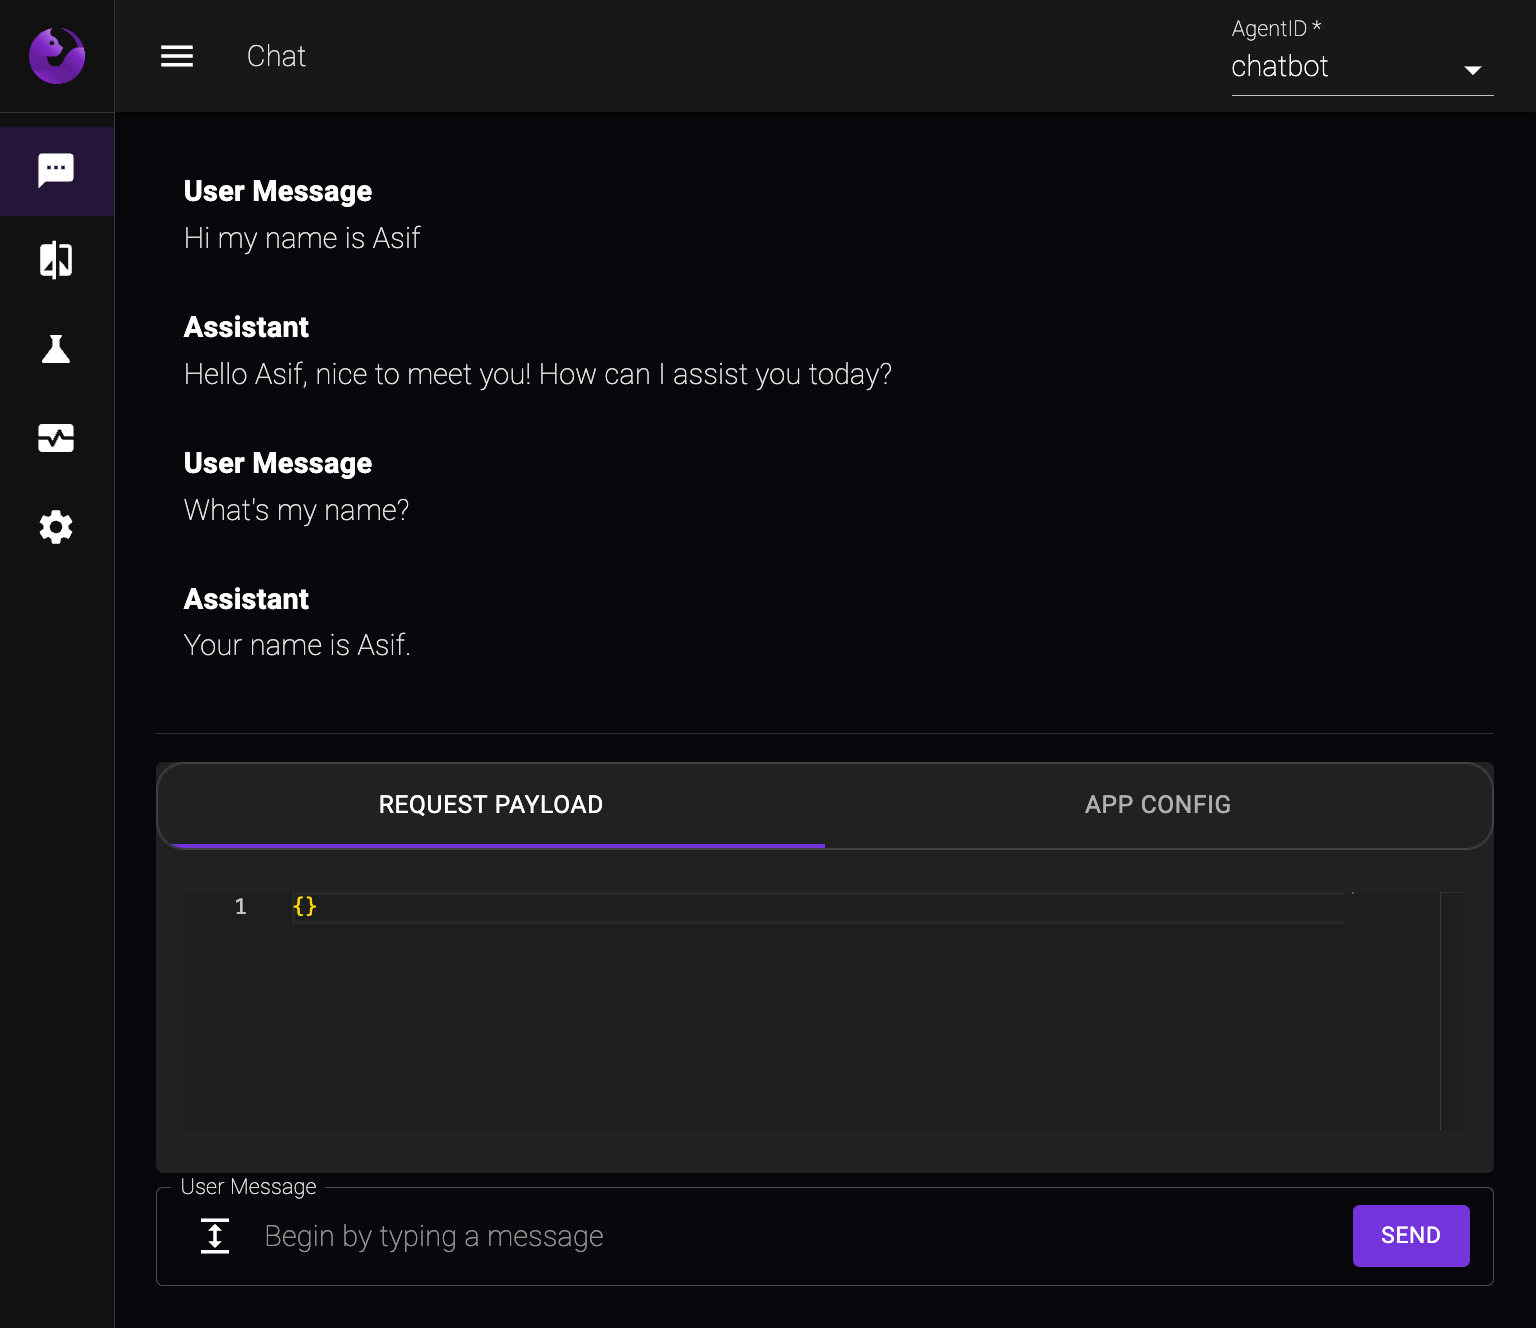Click the AgentID dropdown arrow
Viewport: 1536px width, 1328px height.
click(x=1472, y=70)
